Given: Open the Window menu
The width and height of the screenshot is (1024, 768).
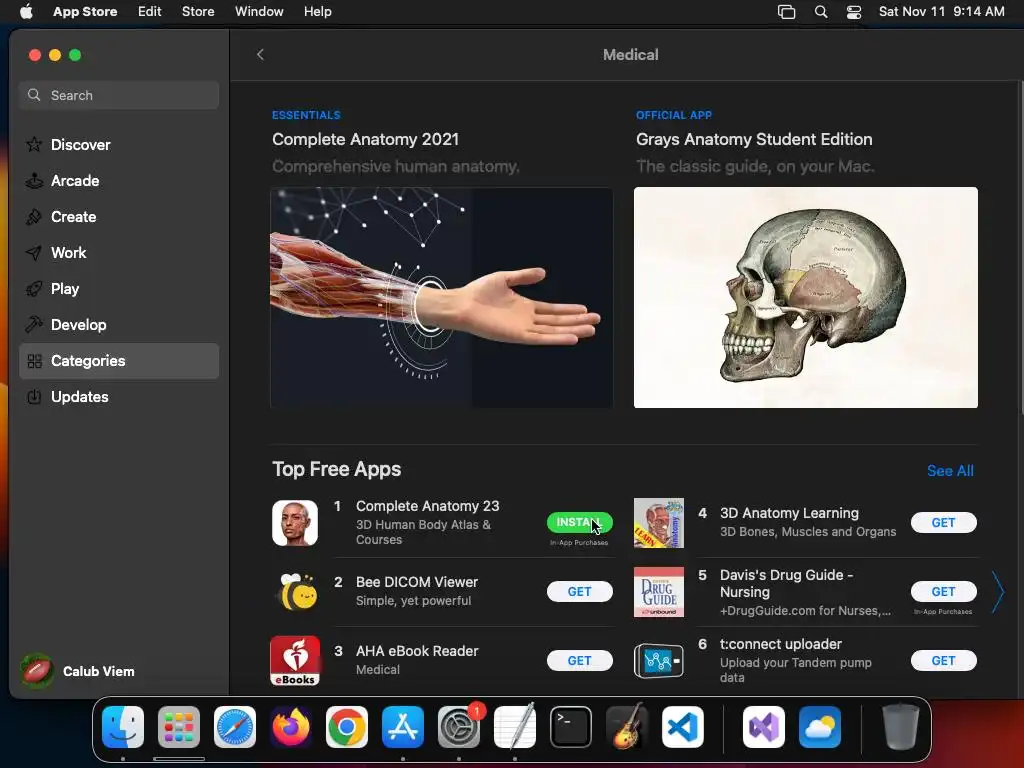Looking at the screenshot, I should [259, 12].
